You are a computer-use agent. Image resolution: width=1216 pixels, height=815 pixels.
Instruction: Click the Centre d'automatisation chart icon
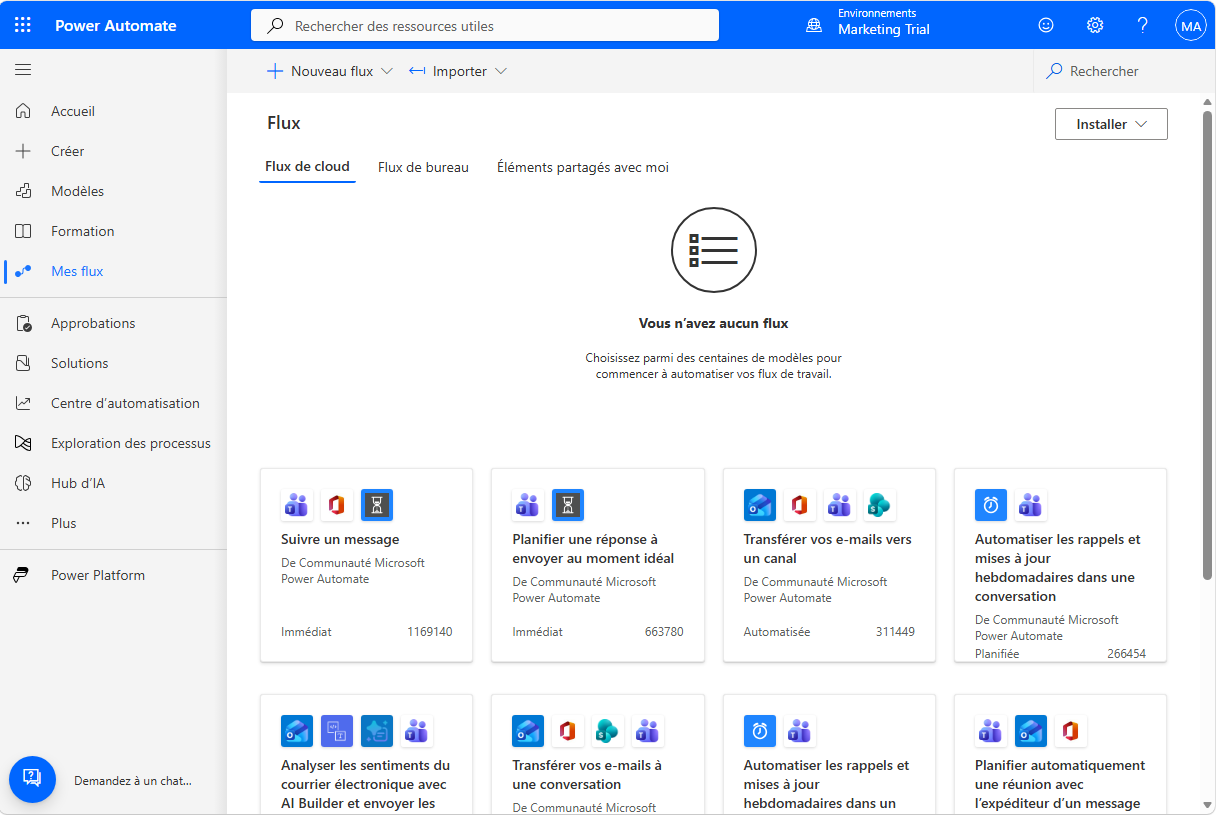pos(23,403)
